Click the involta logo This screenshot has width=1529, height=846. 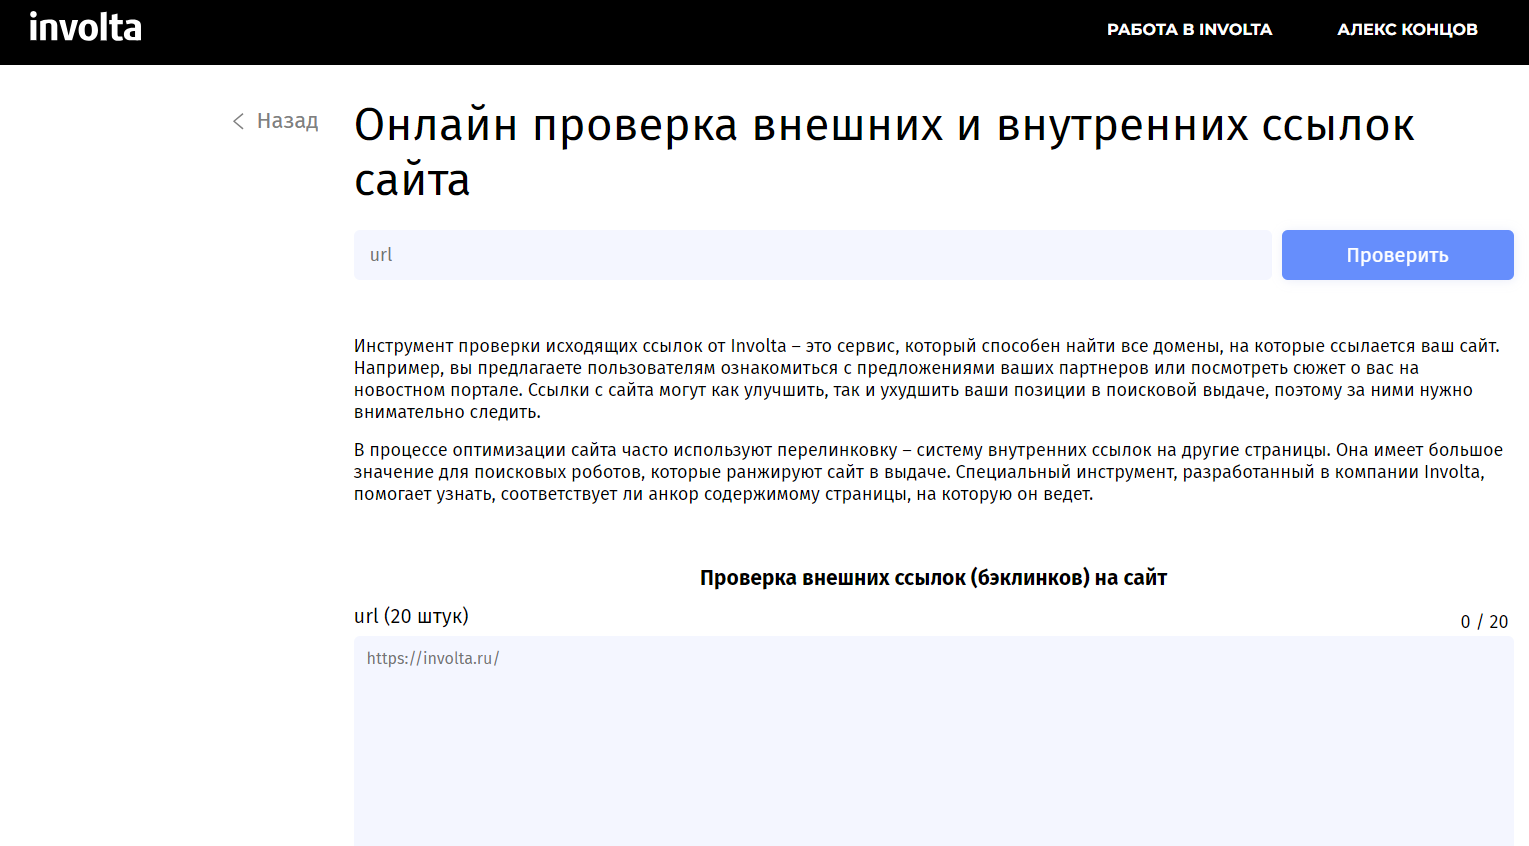pyautogui.click(x=85, y=28)
